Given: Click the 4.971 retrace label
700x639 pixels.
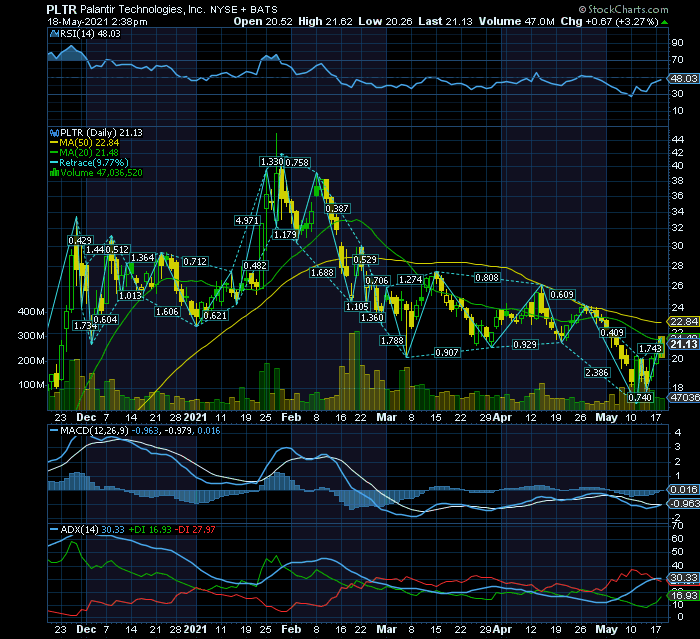Looking at the screenshot, I should click(246, 221).
